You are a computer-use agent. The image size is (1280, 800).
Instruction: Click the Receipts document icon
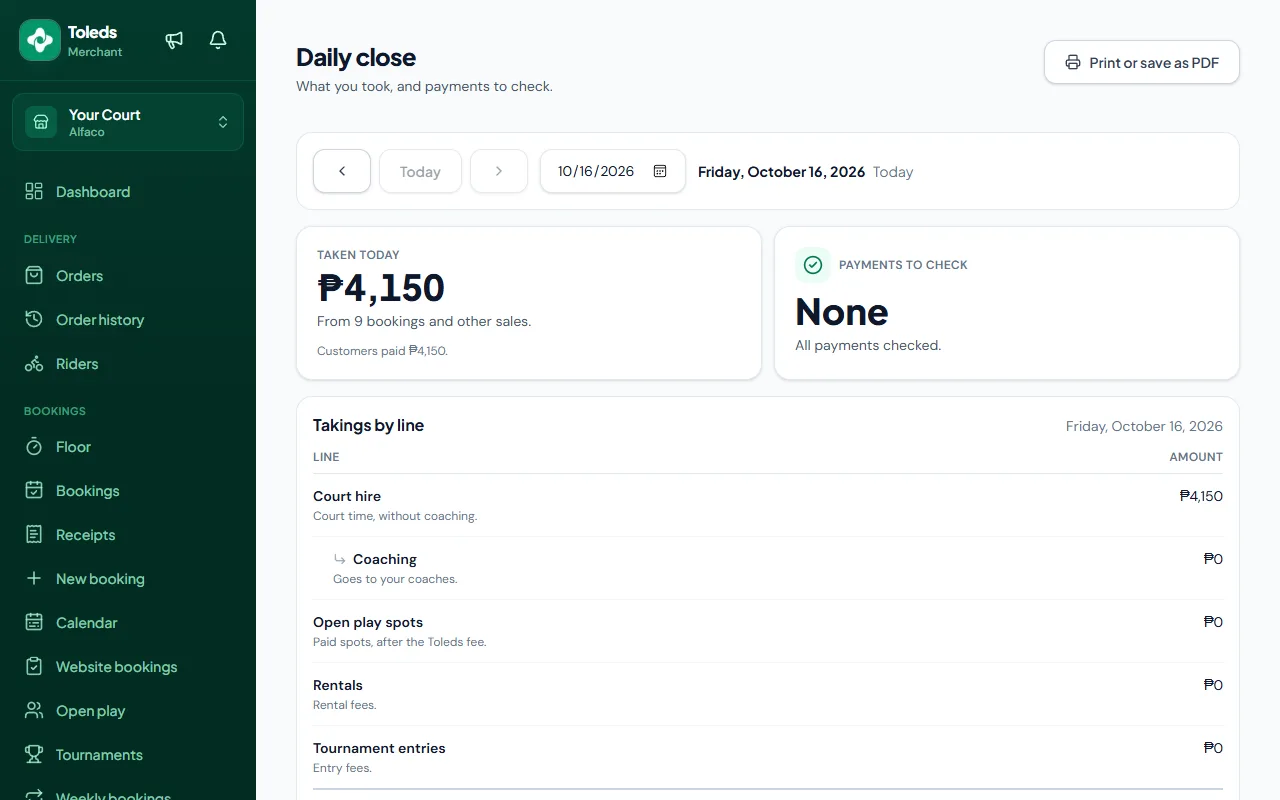(x=34, y=535)
